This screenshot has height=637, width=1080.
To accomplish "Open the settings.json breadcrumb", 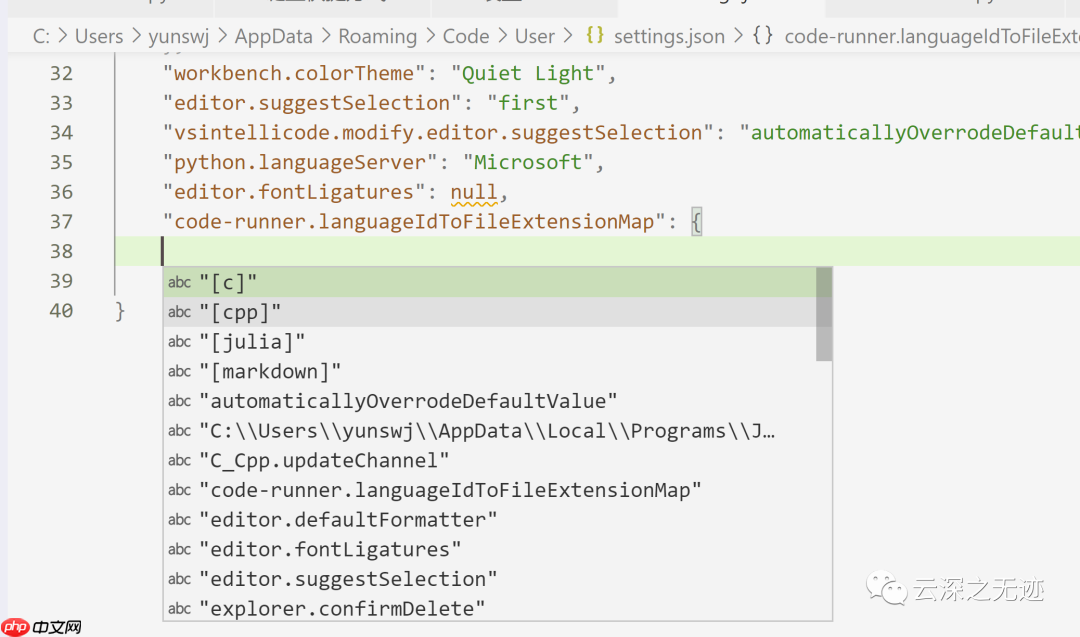I will tap(669, 36).
